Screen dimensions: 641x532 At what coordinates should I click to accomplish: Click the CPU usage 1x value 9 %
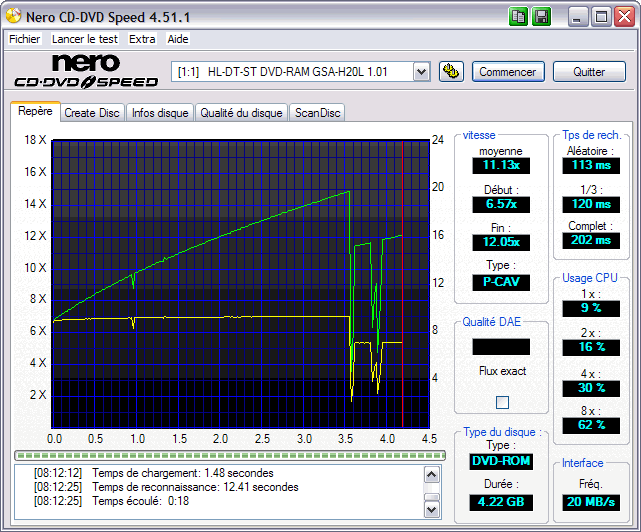coord(591,308)
